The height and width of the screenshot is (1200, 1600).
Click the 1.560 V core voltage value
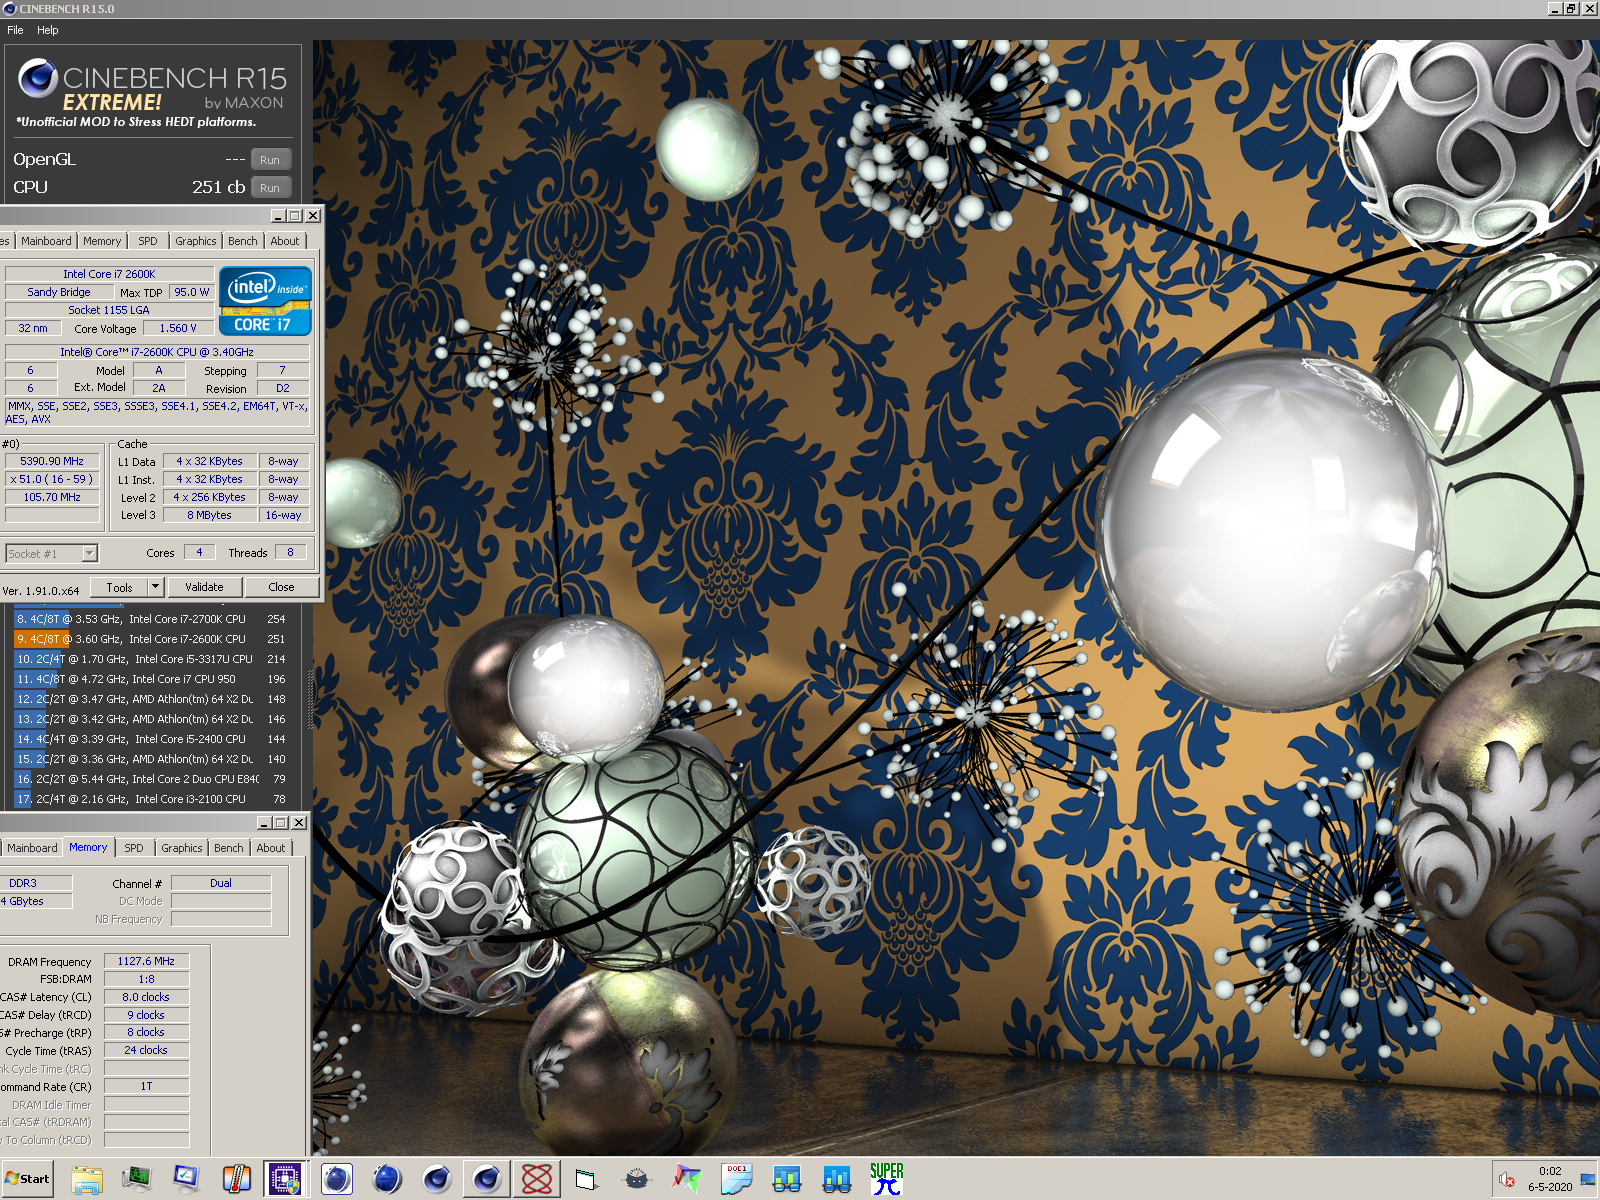coord(178,329)
